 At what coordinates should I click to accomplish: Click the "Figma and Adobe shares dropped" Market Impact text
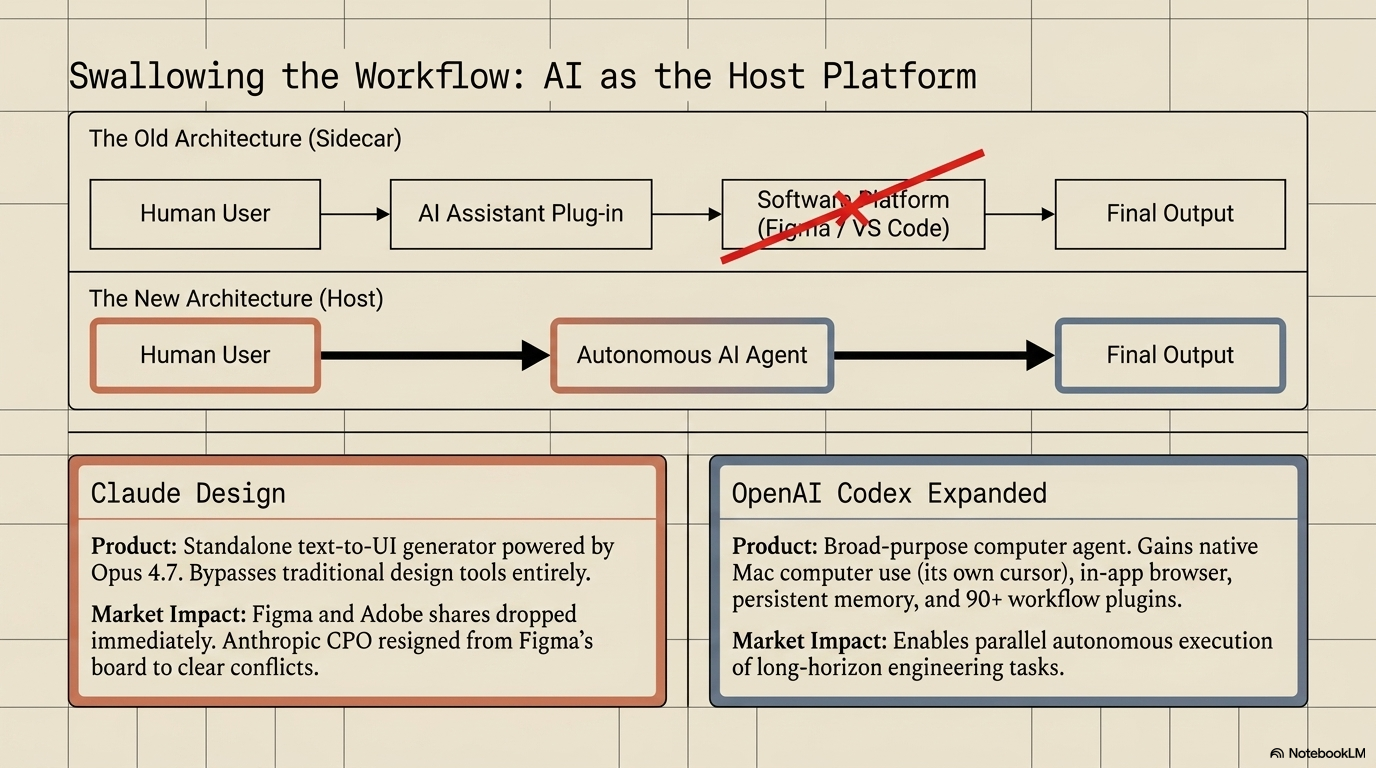point(342,640)
